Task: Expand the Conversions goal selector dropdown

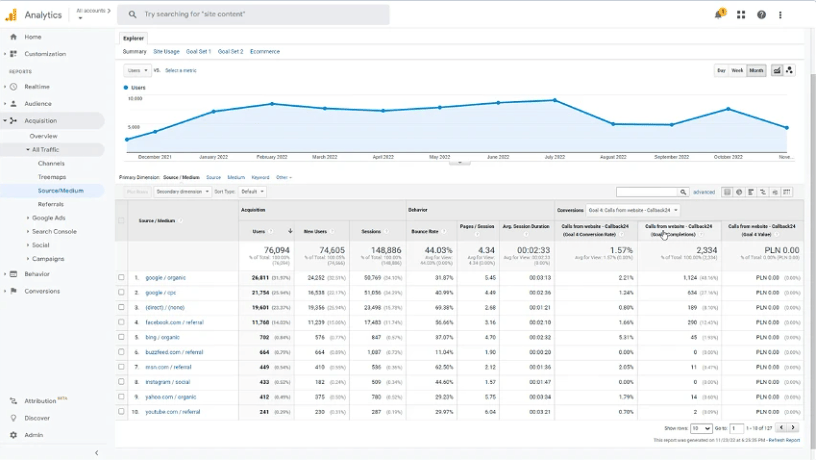Action: click(x=633, y=210)
